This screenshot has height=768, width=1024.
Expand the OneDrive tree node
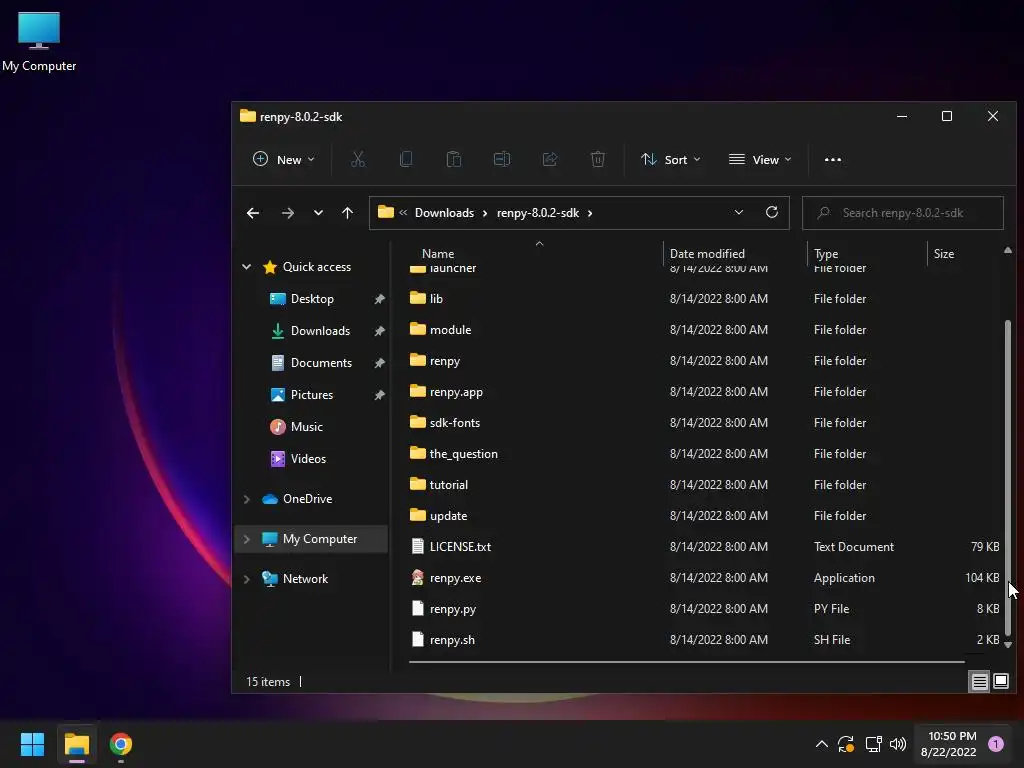[247, 499]
